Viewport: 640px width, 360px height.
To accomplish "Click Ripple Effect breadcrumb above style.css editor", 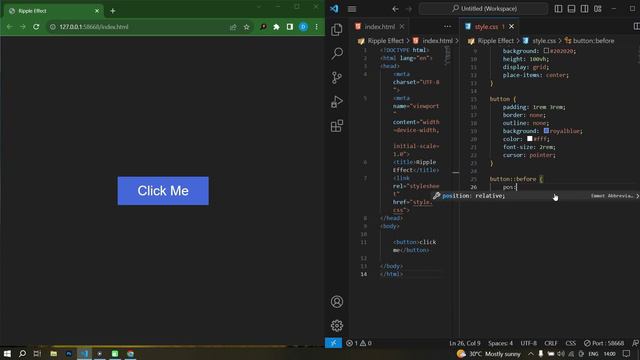I will [496, 41].
